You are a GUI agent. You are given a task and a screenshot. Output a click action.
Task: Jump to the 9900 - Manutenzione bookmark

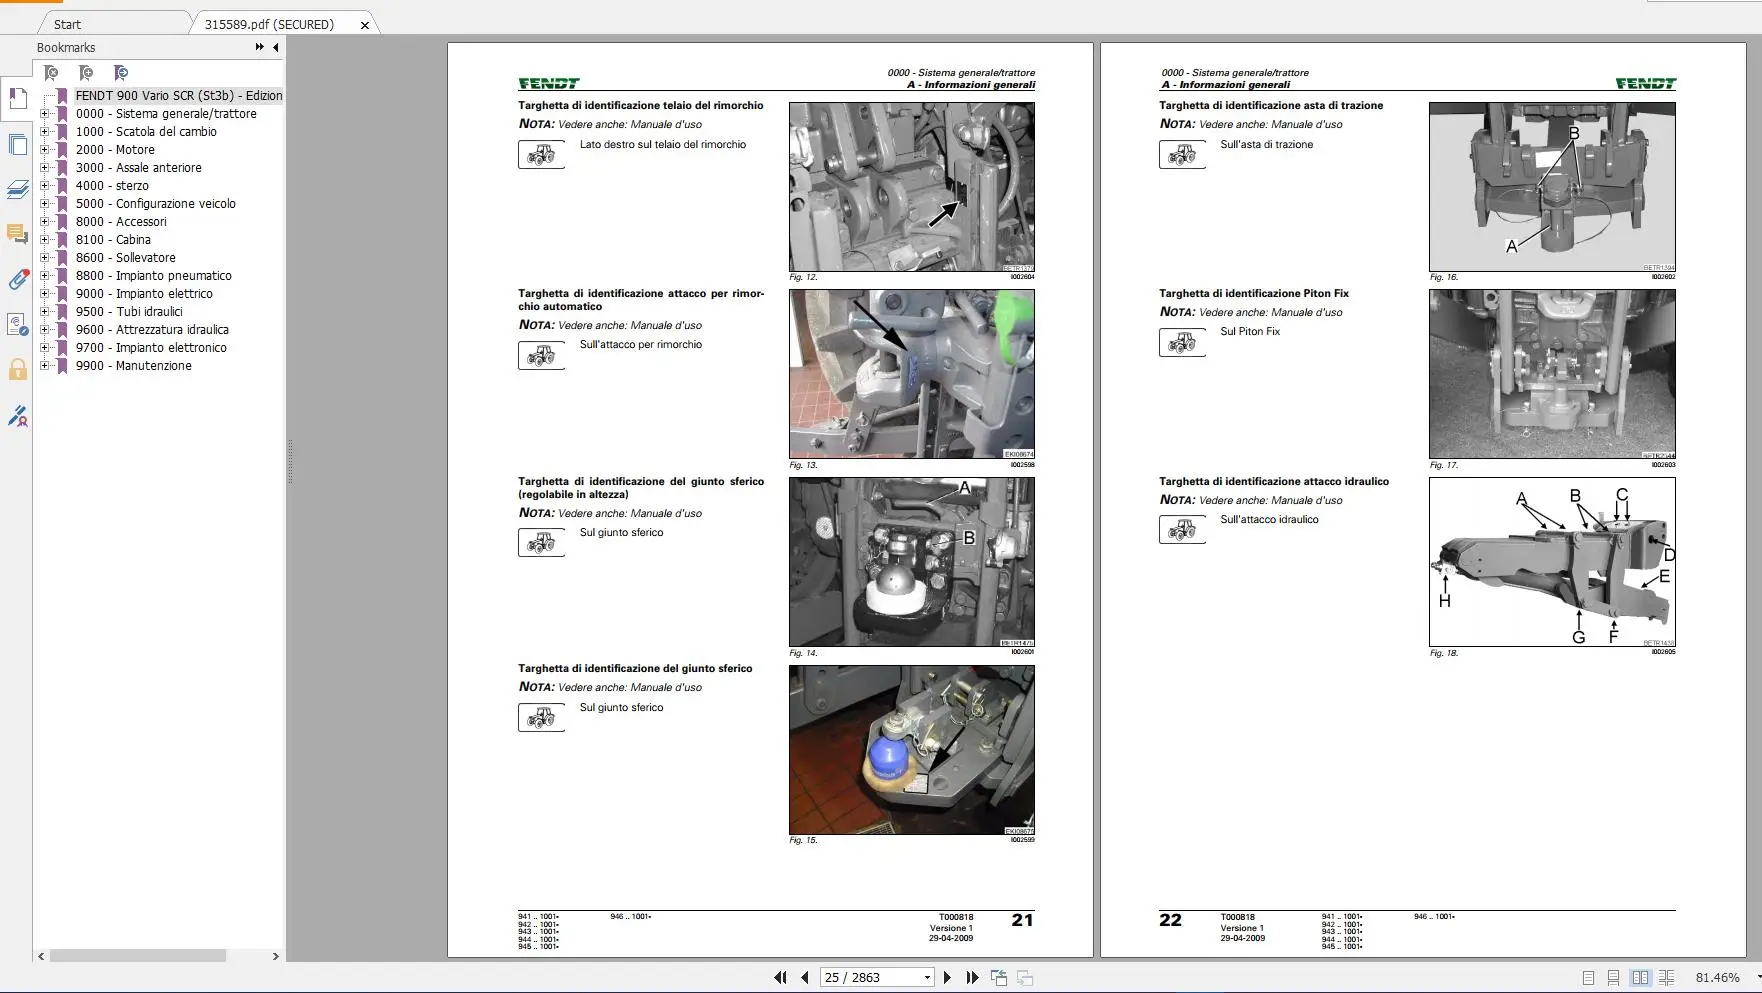pos(133,366)
